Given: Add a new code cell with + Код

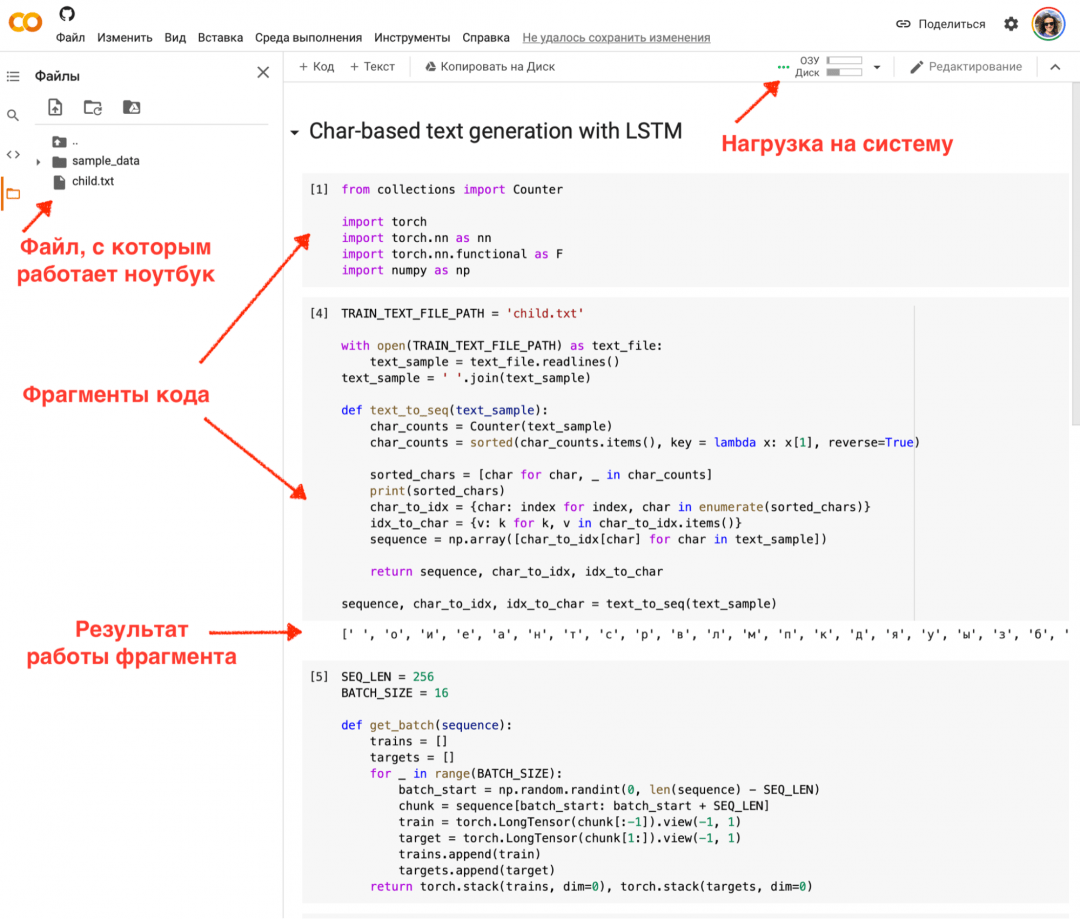Looking at the screenshot, I should point(316,66).
